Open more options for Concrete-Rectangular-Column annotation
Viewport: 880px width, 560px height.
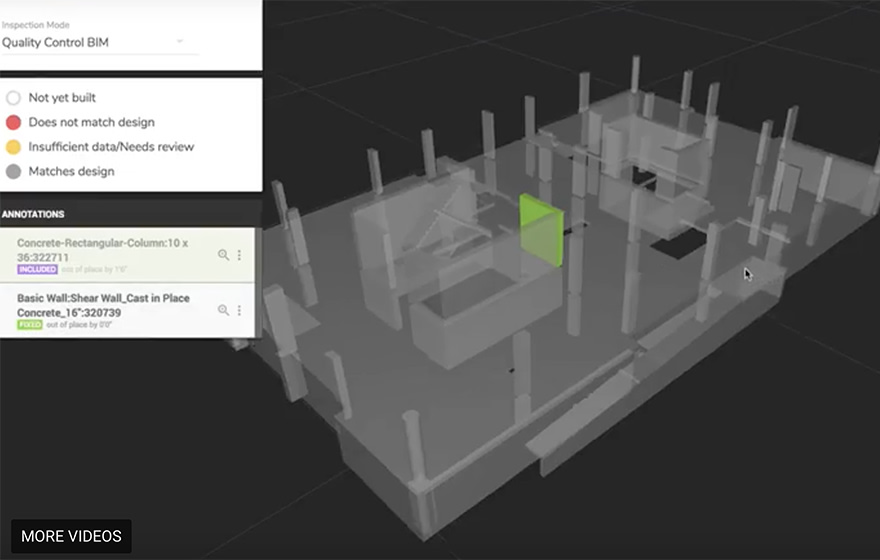point(239,255)
